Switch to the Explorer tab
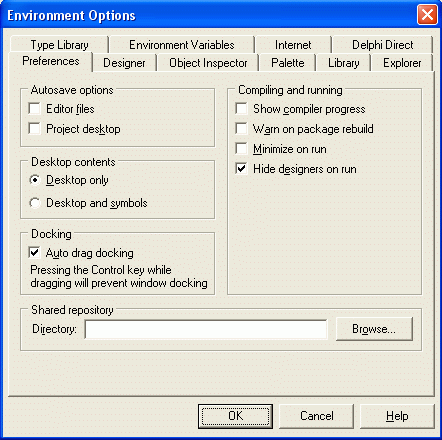The height and width of the screenshot is (440, 442). [402, 63]
